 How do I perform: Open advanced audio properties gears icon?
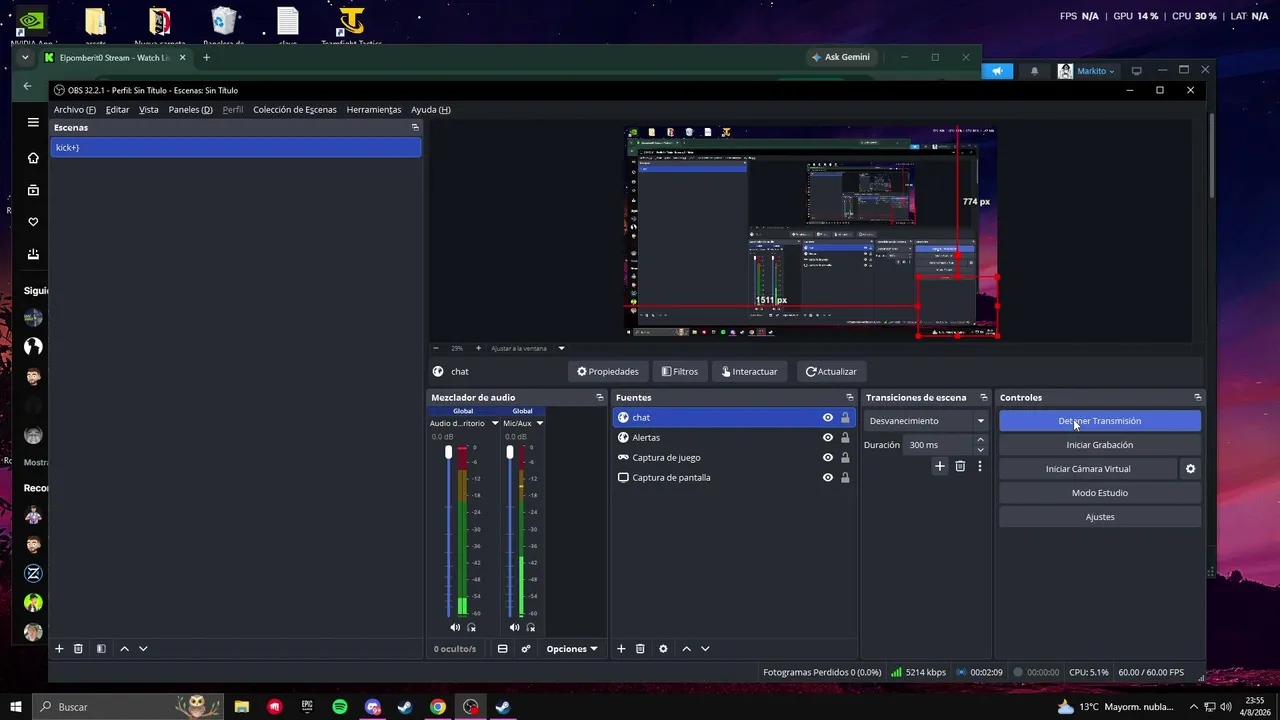coord(526,649)
